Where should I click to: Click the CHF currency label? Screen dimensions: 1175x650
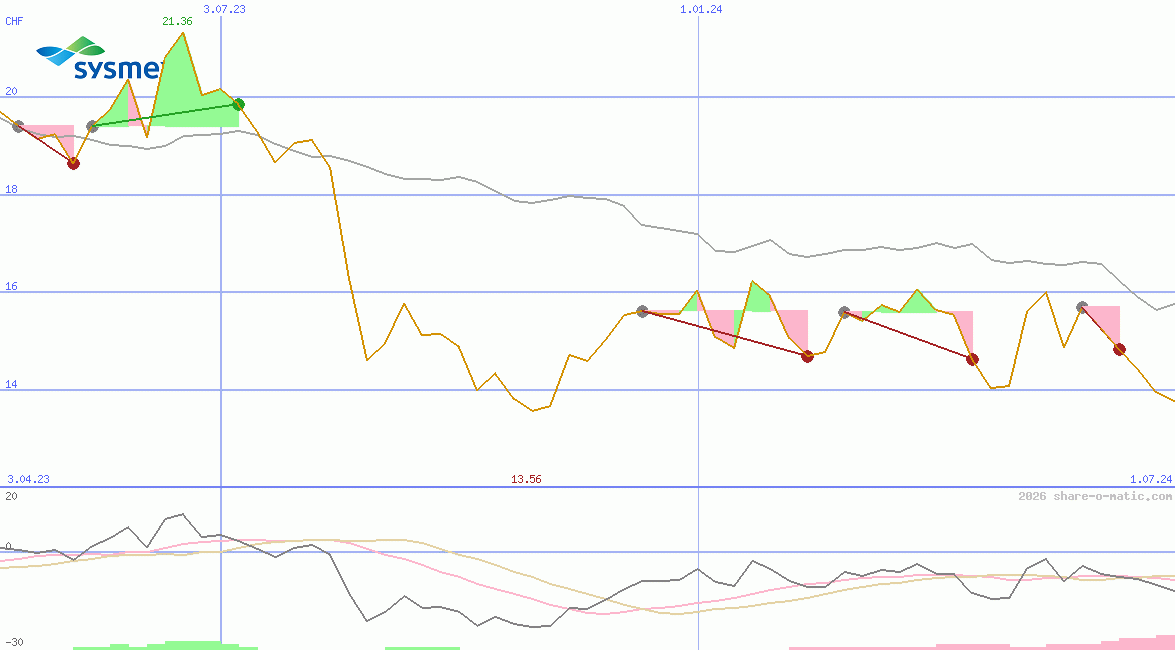click(x=14, y=21)
